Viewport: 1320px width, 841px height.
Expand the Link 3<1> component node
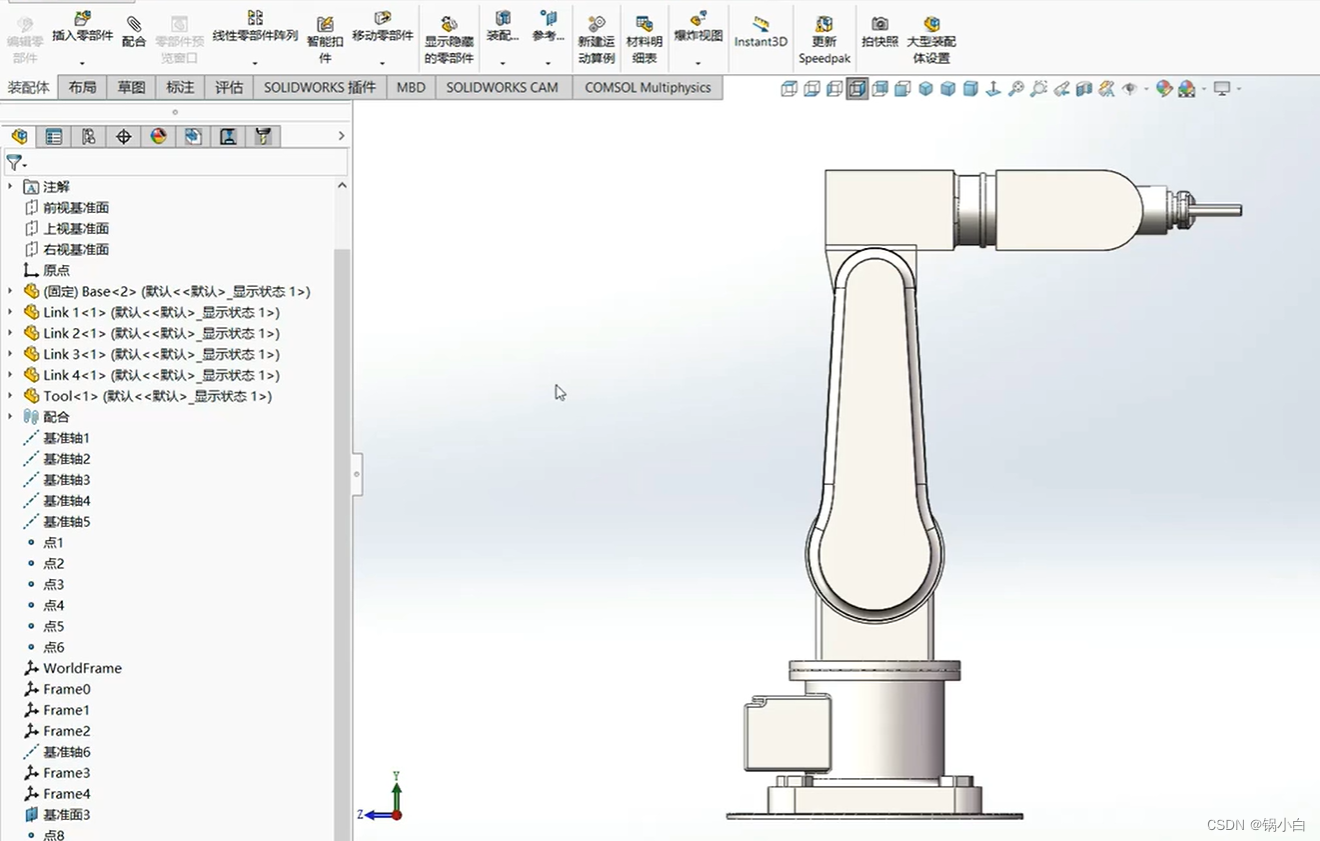tap(11, 354)
